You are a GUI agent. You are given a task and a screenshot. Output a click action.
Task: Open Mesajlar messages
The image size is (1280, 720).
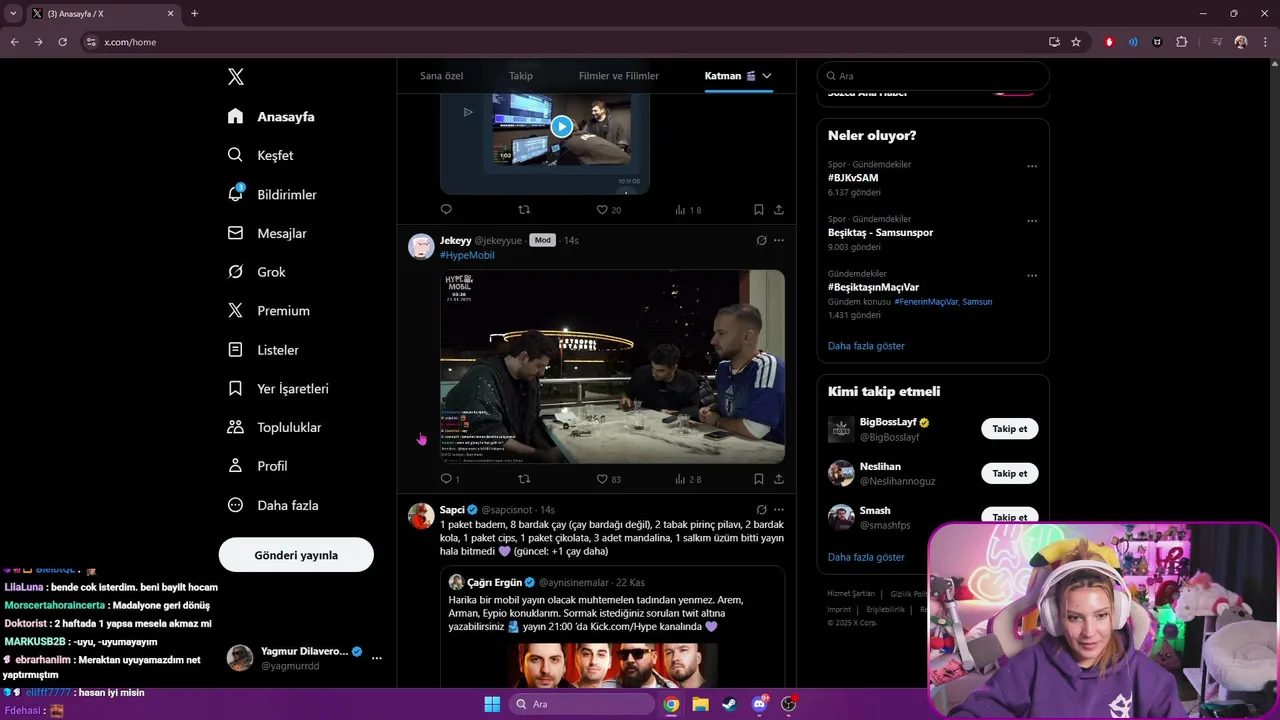click(x=267, y=233)
